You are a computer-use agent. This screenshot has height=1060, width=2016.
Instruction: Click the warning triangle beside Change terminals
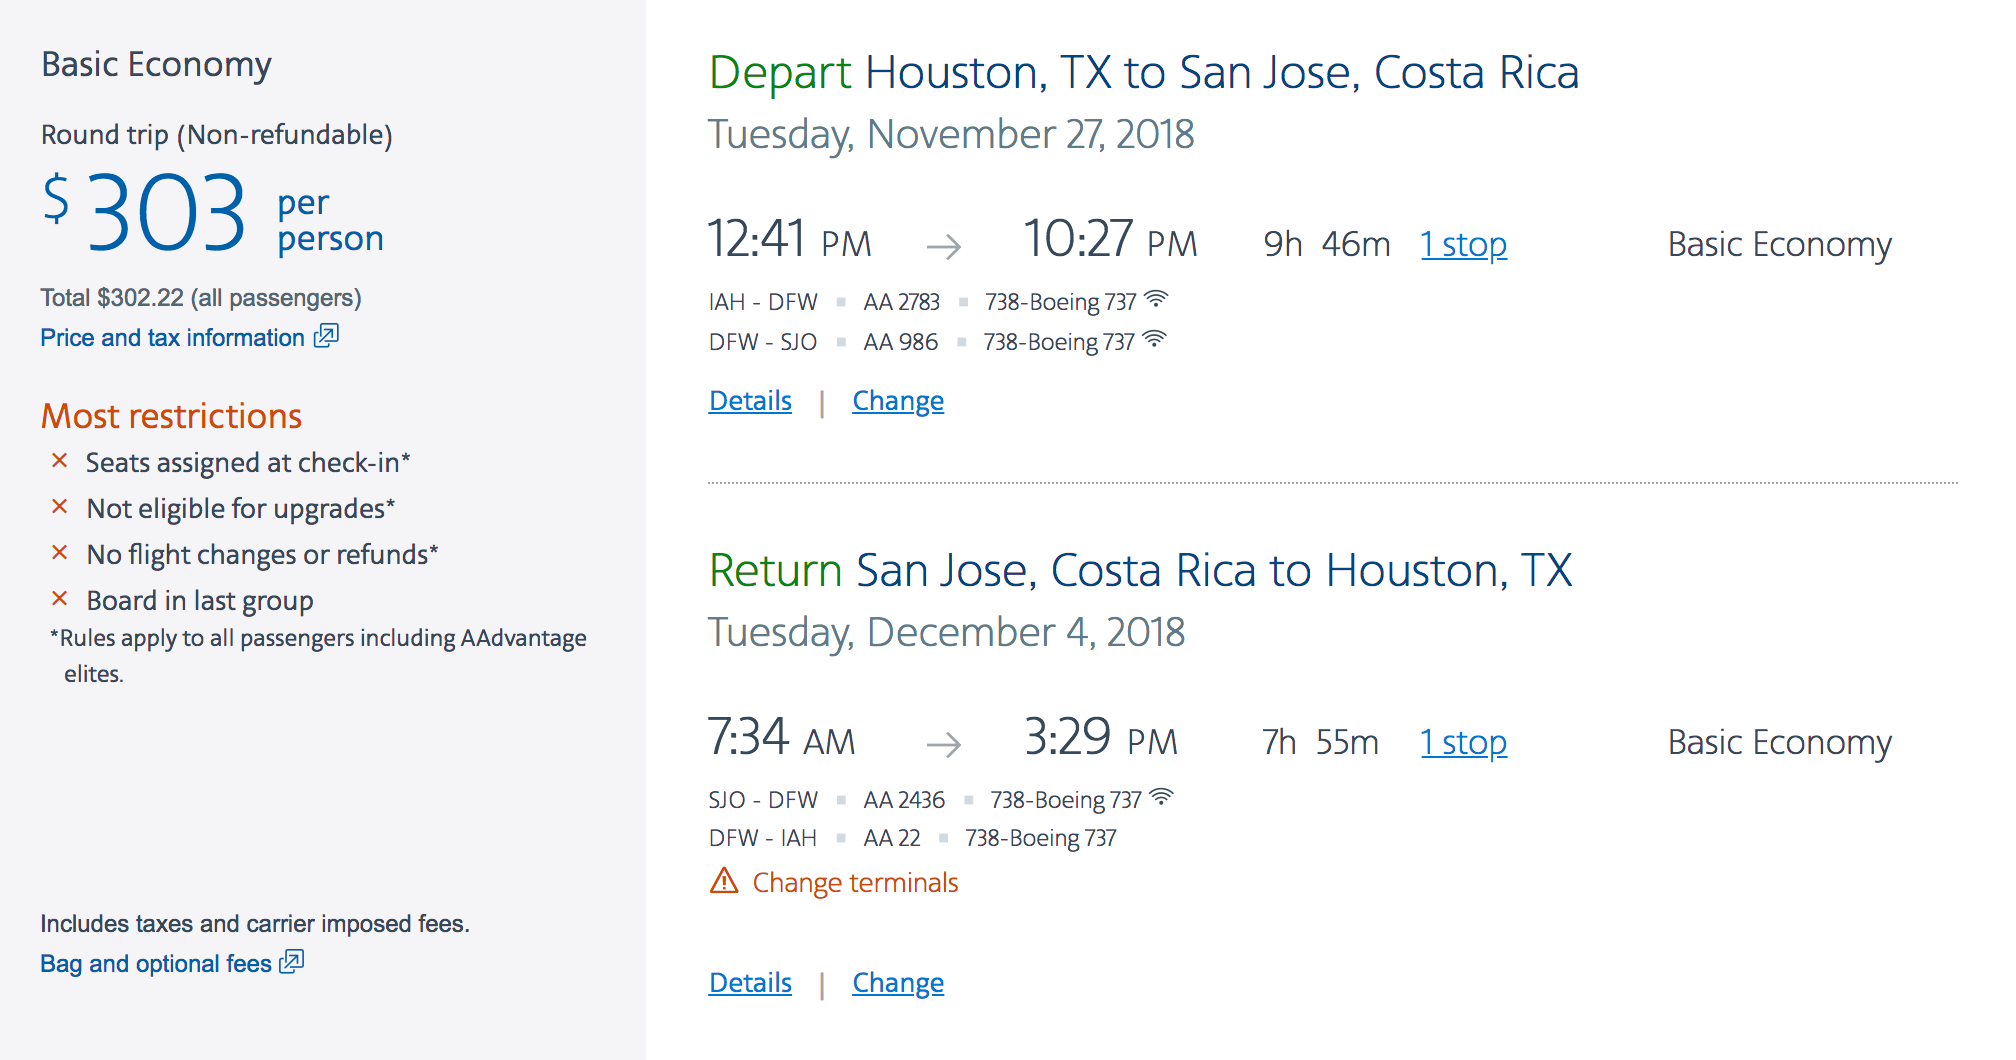(724, 881)
